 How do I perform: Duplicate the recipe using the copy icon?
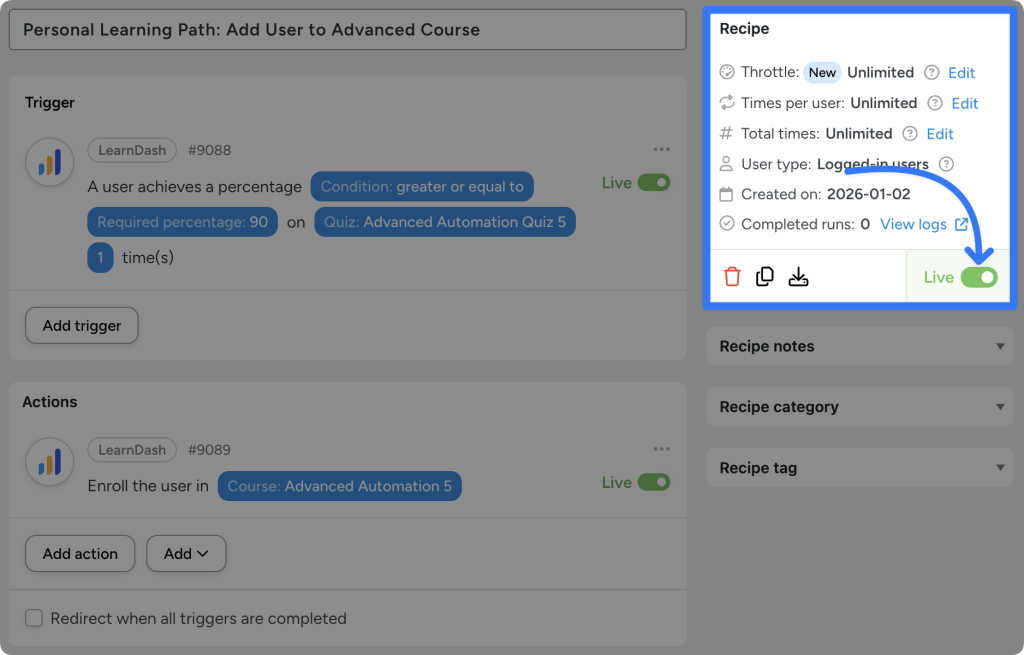tap(765, 276)
